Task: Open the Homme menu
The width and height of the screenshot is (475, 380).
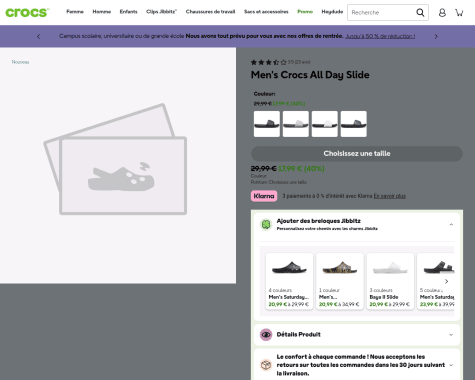Action: 102,12
